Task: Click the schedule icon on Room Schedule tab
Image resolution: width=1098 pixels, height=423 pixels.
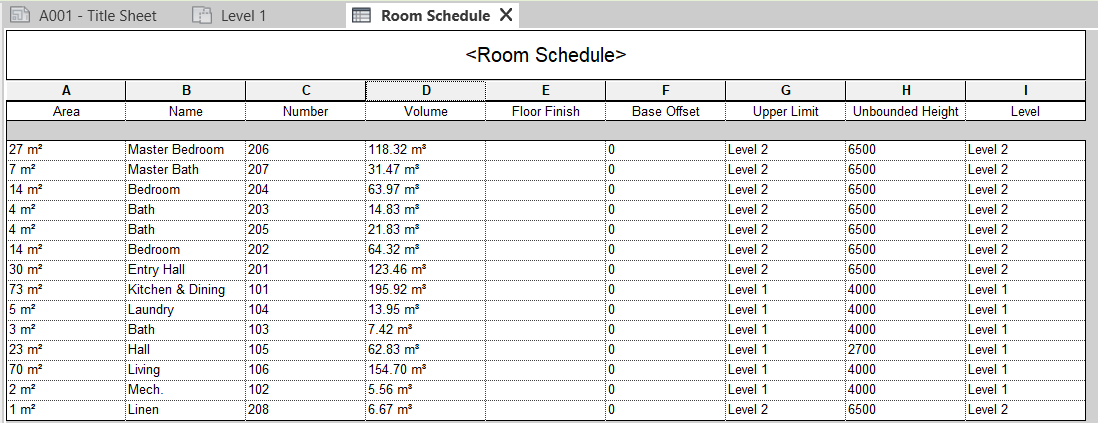Action: click(362, 16)
